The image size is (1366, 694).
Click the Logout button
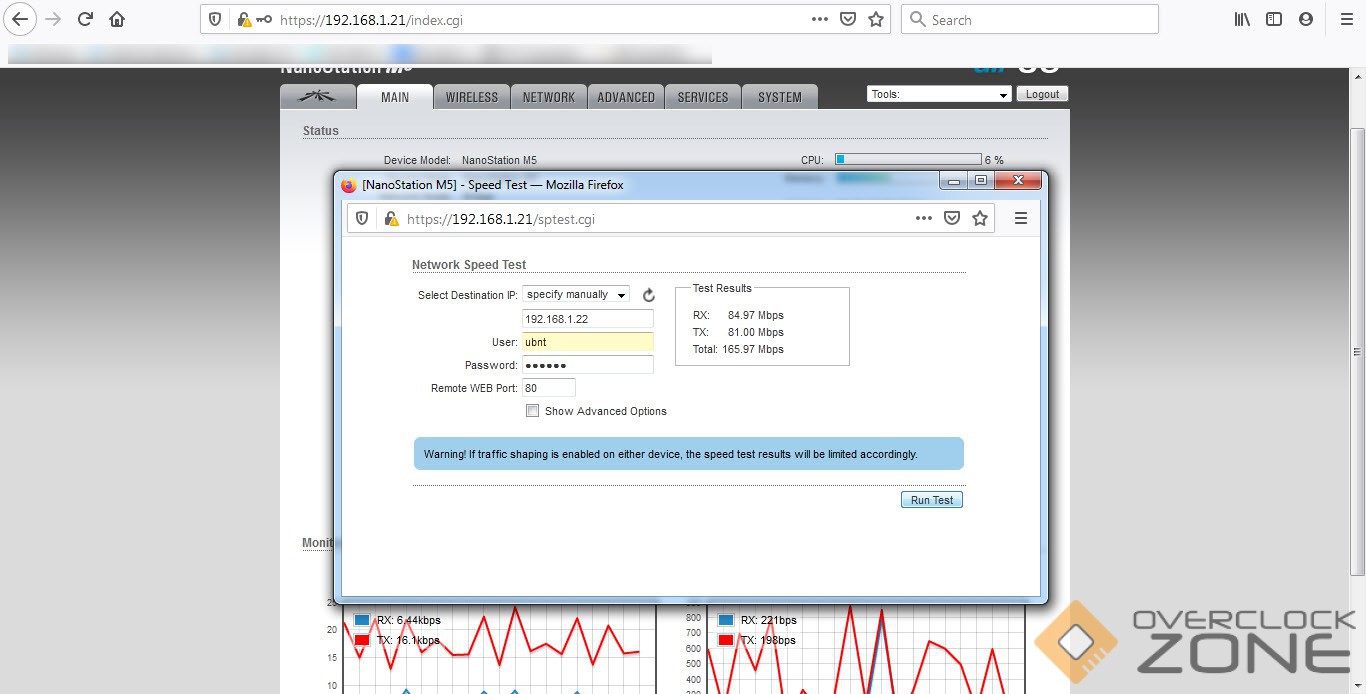pyautogui.click(x=1042, y=94)
